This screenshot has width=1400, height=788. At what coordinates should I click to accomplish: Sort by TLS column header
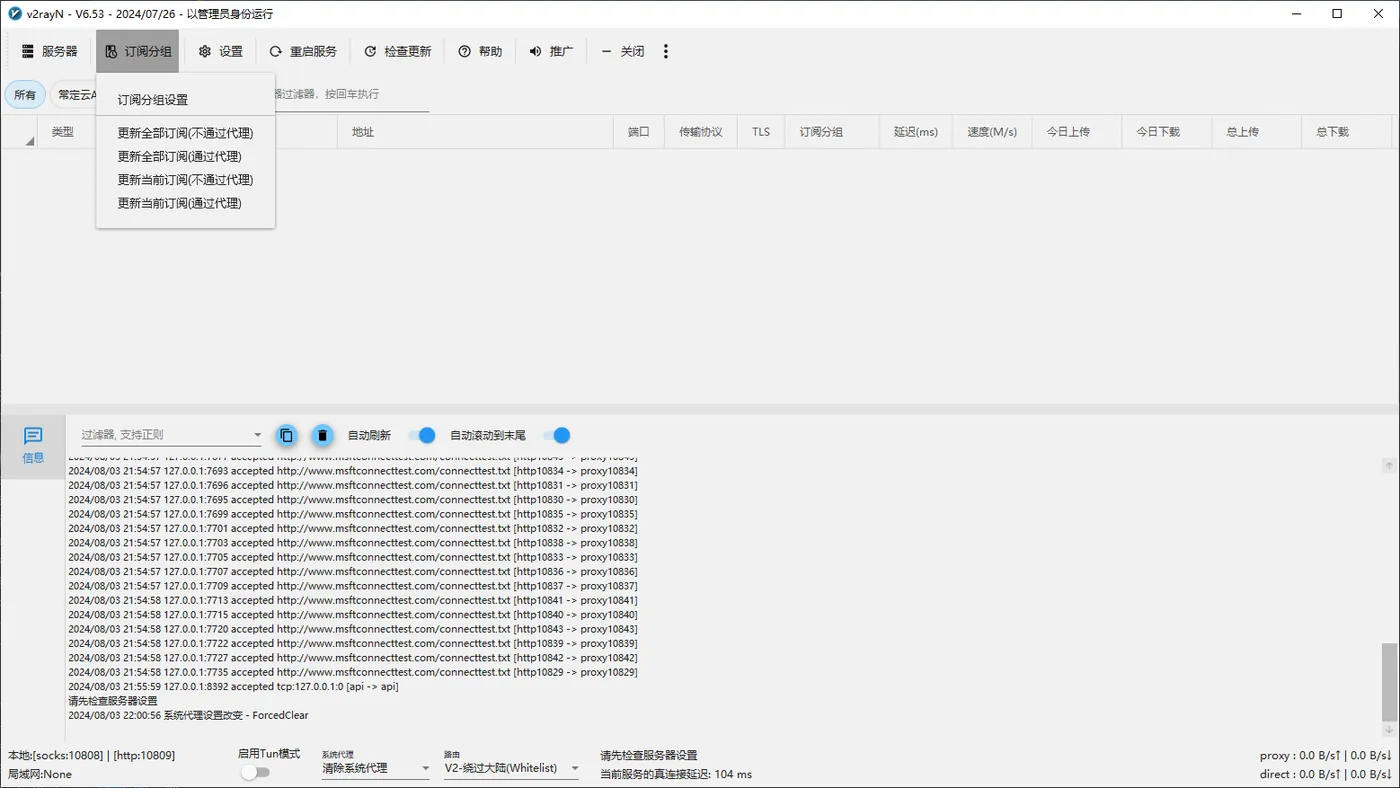[x=762, y=132]
